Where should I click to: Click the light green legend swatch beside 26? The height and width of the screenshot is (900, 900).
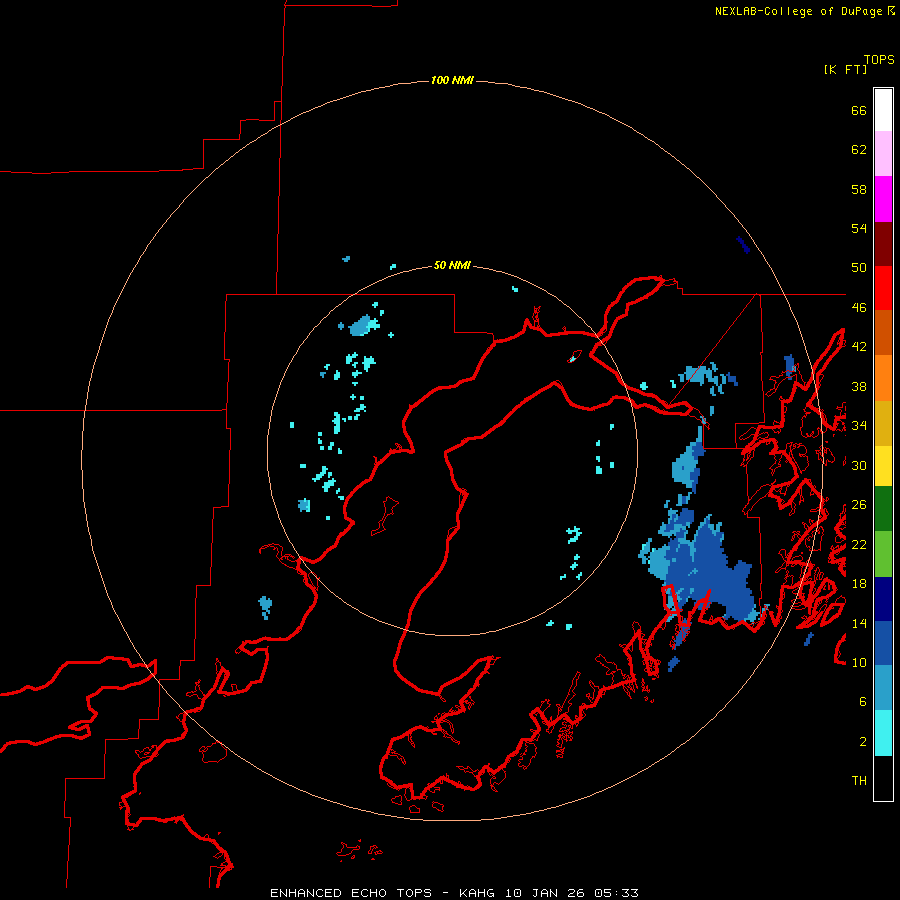coord(883,554)
